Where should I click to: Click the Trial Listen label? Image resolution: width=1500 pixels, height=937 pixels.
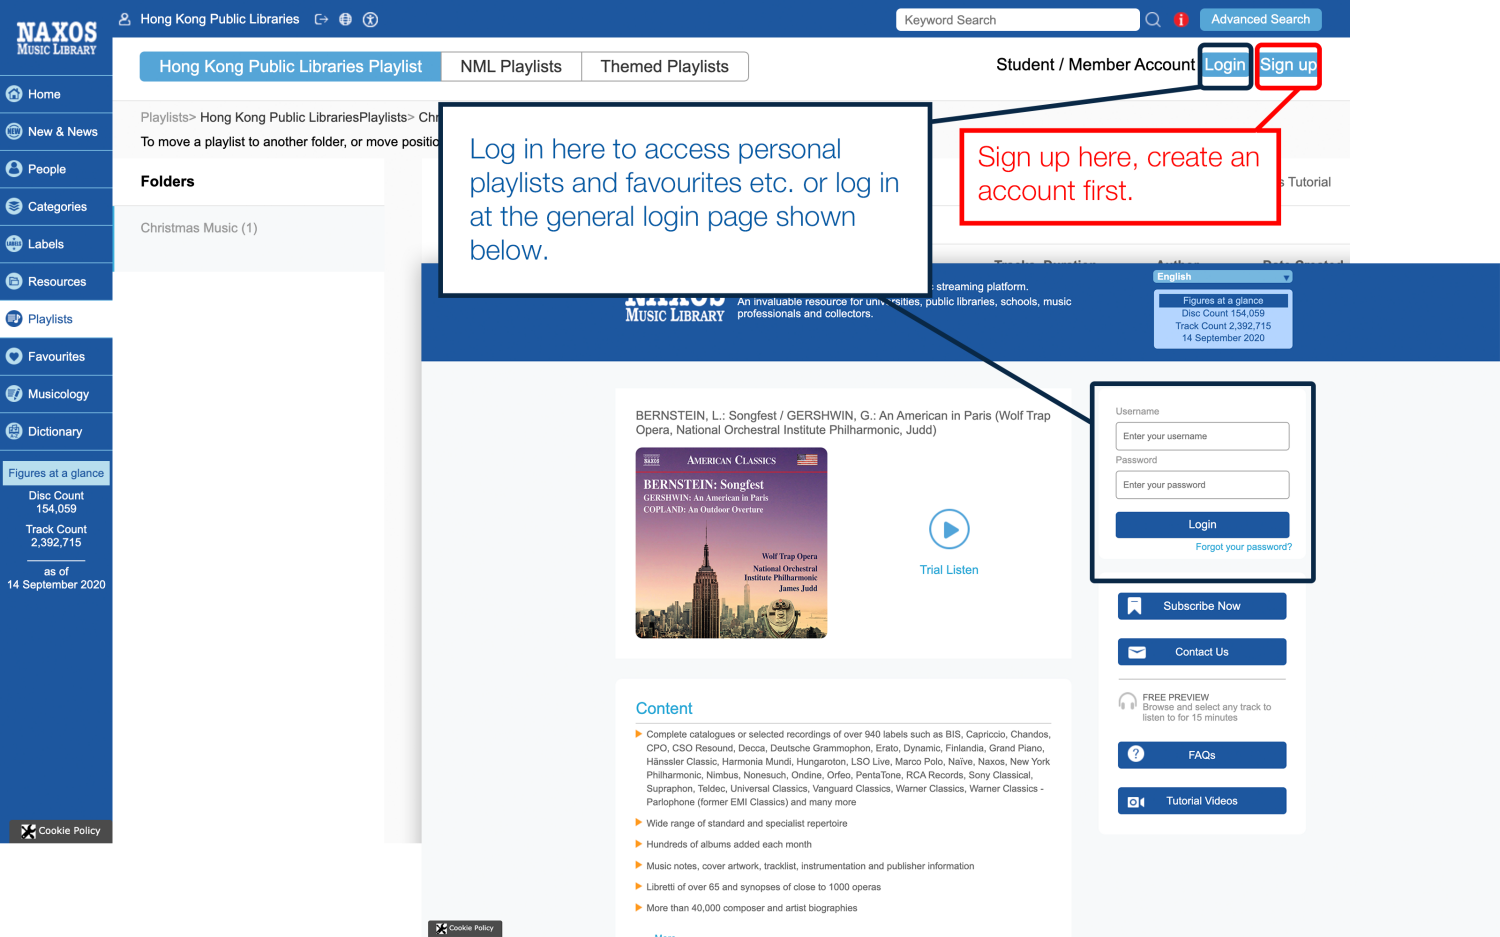tap(949, 570)
